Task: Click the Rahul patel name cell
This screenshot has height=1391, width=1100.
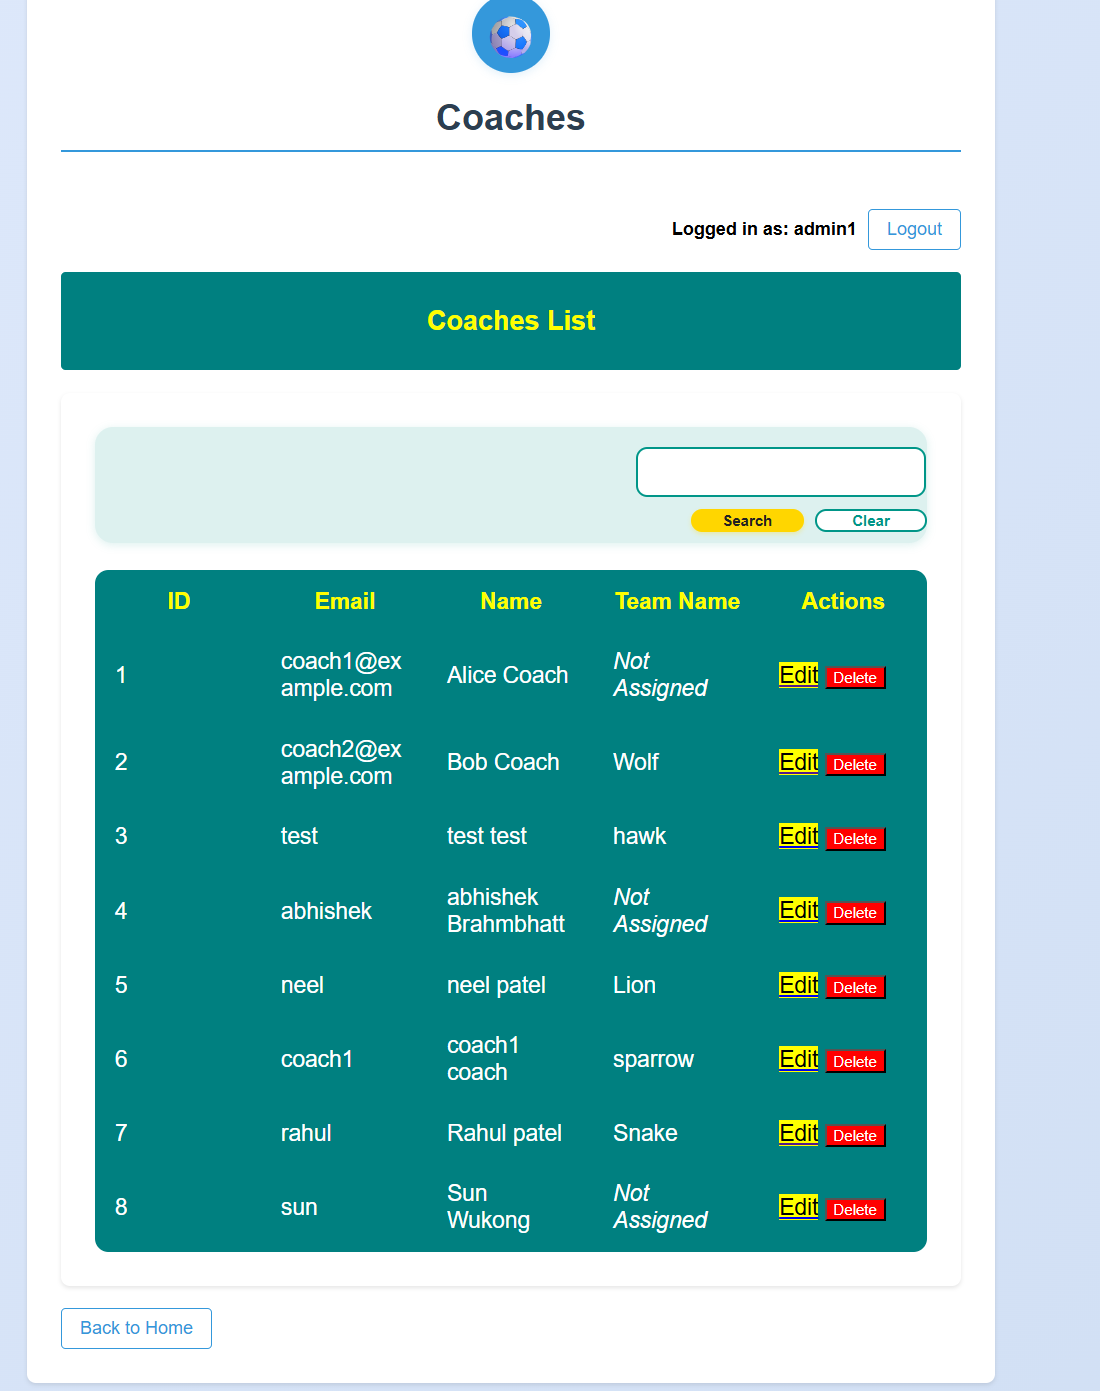Action: pos(504,1133)
